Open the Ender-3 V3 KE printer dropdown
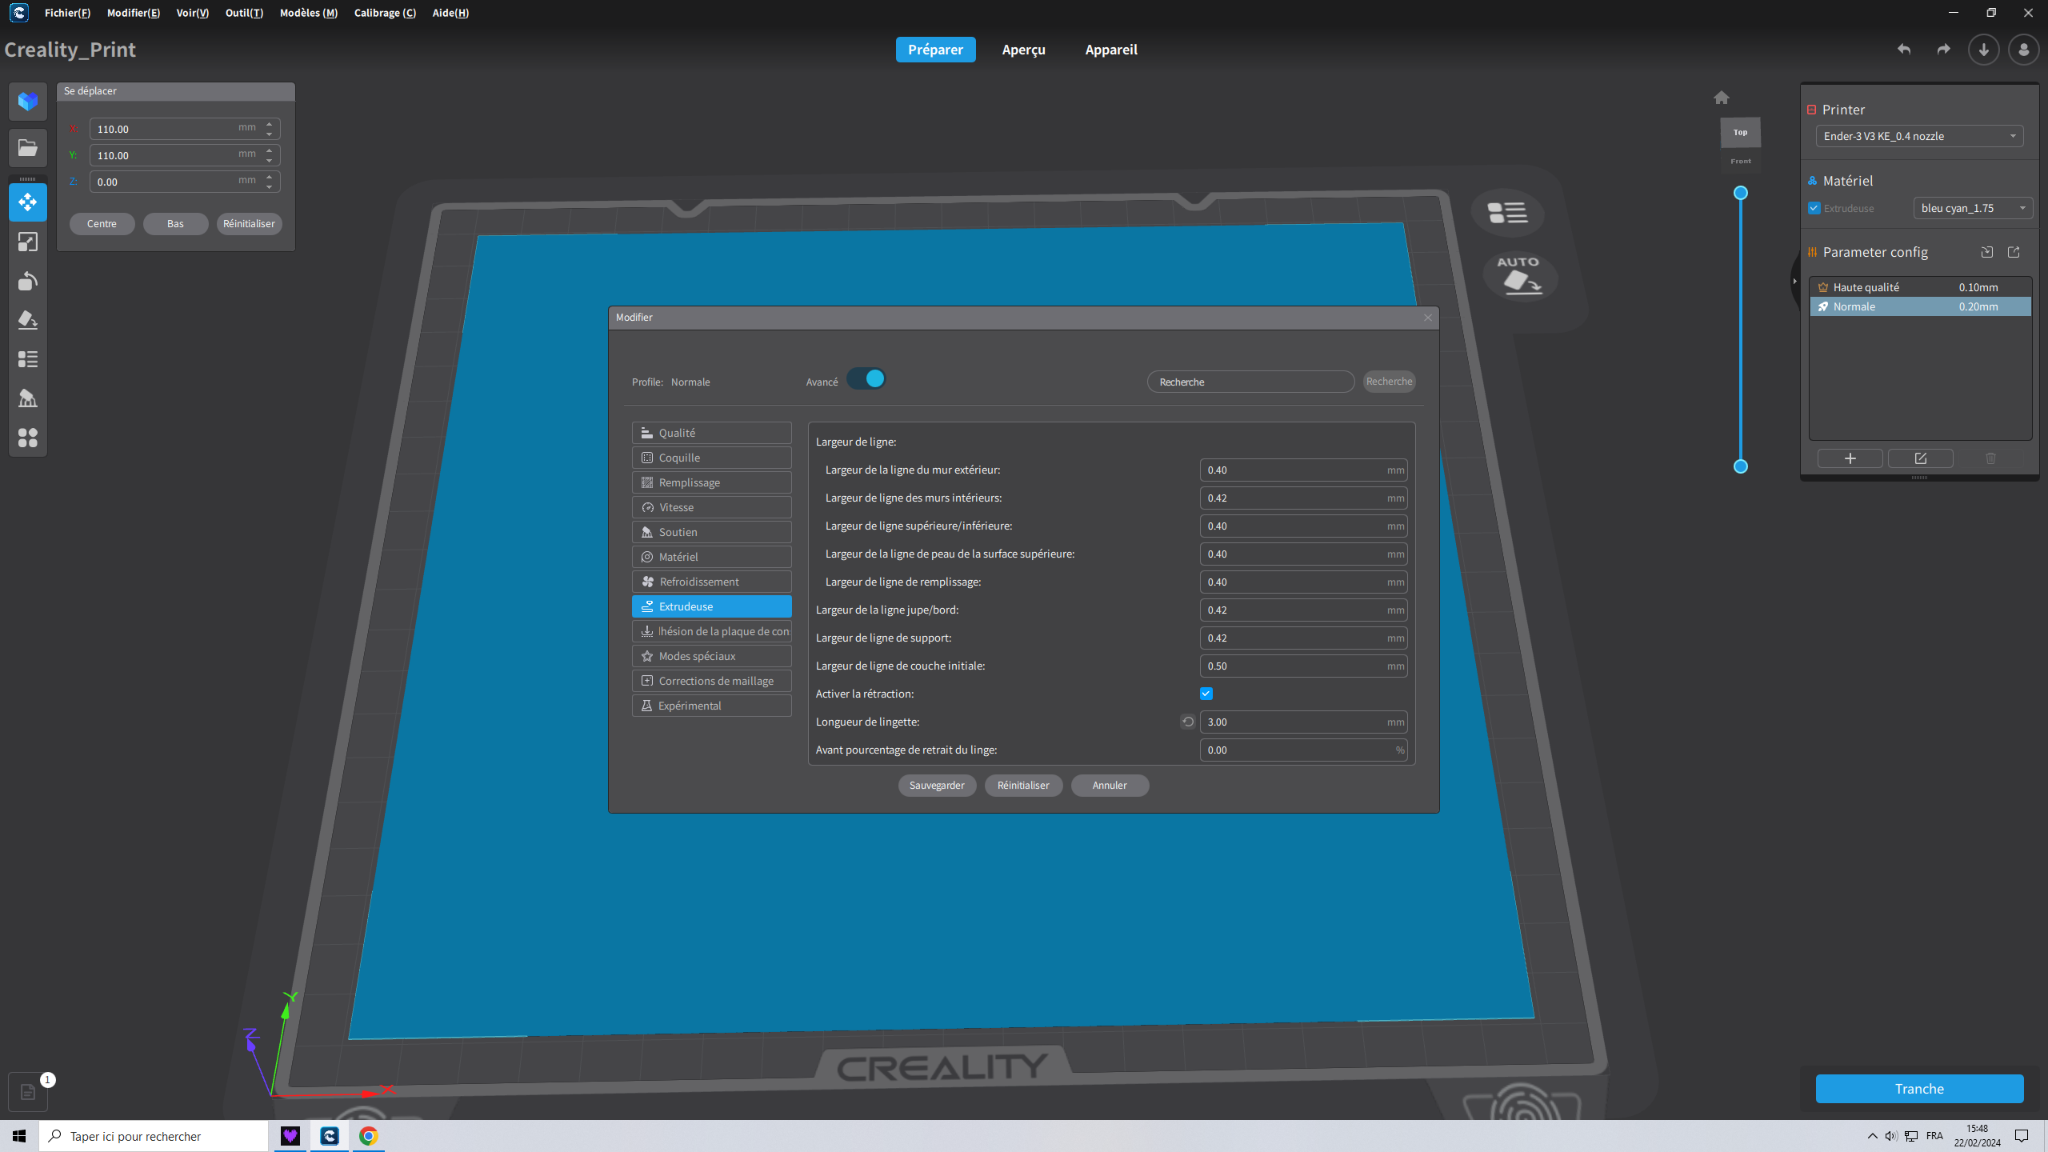This screenshot has height=1152, width=2048. (x=1919, y=136)
